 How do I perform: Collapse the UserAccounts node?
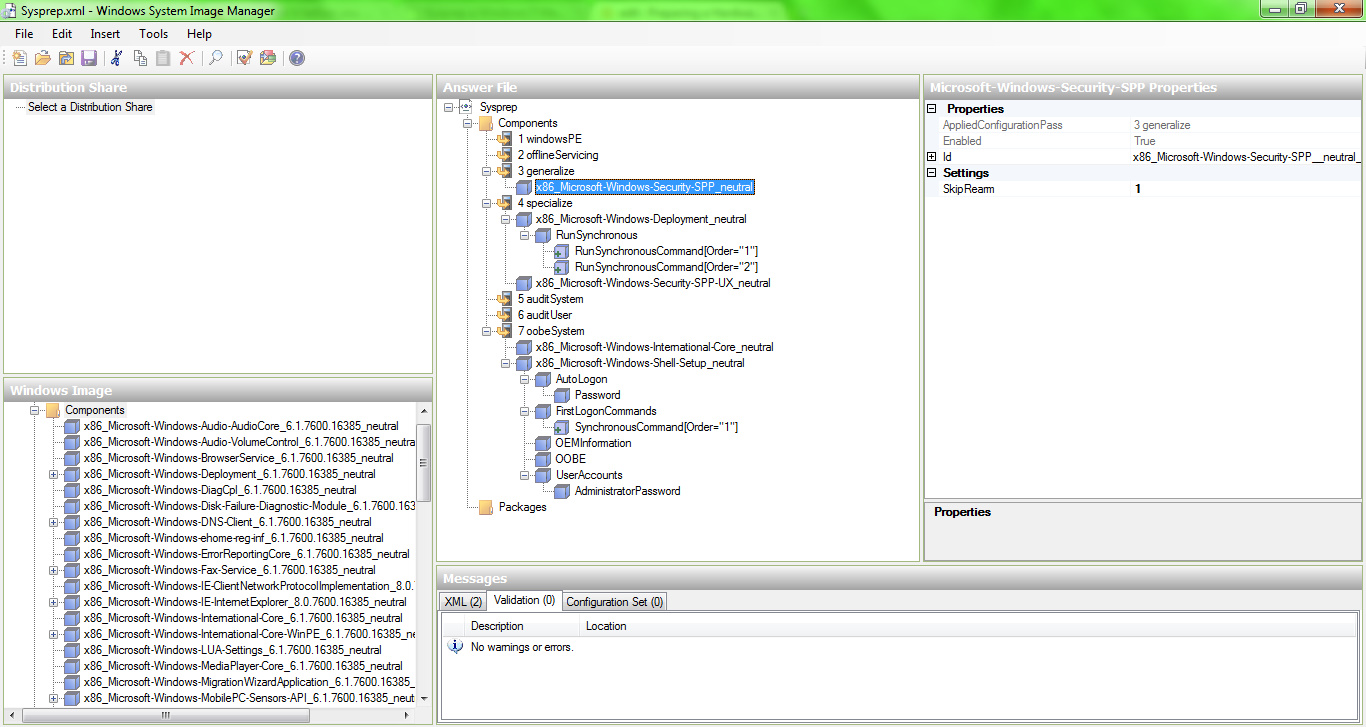coord(525,475)
